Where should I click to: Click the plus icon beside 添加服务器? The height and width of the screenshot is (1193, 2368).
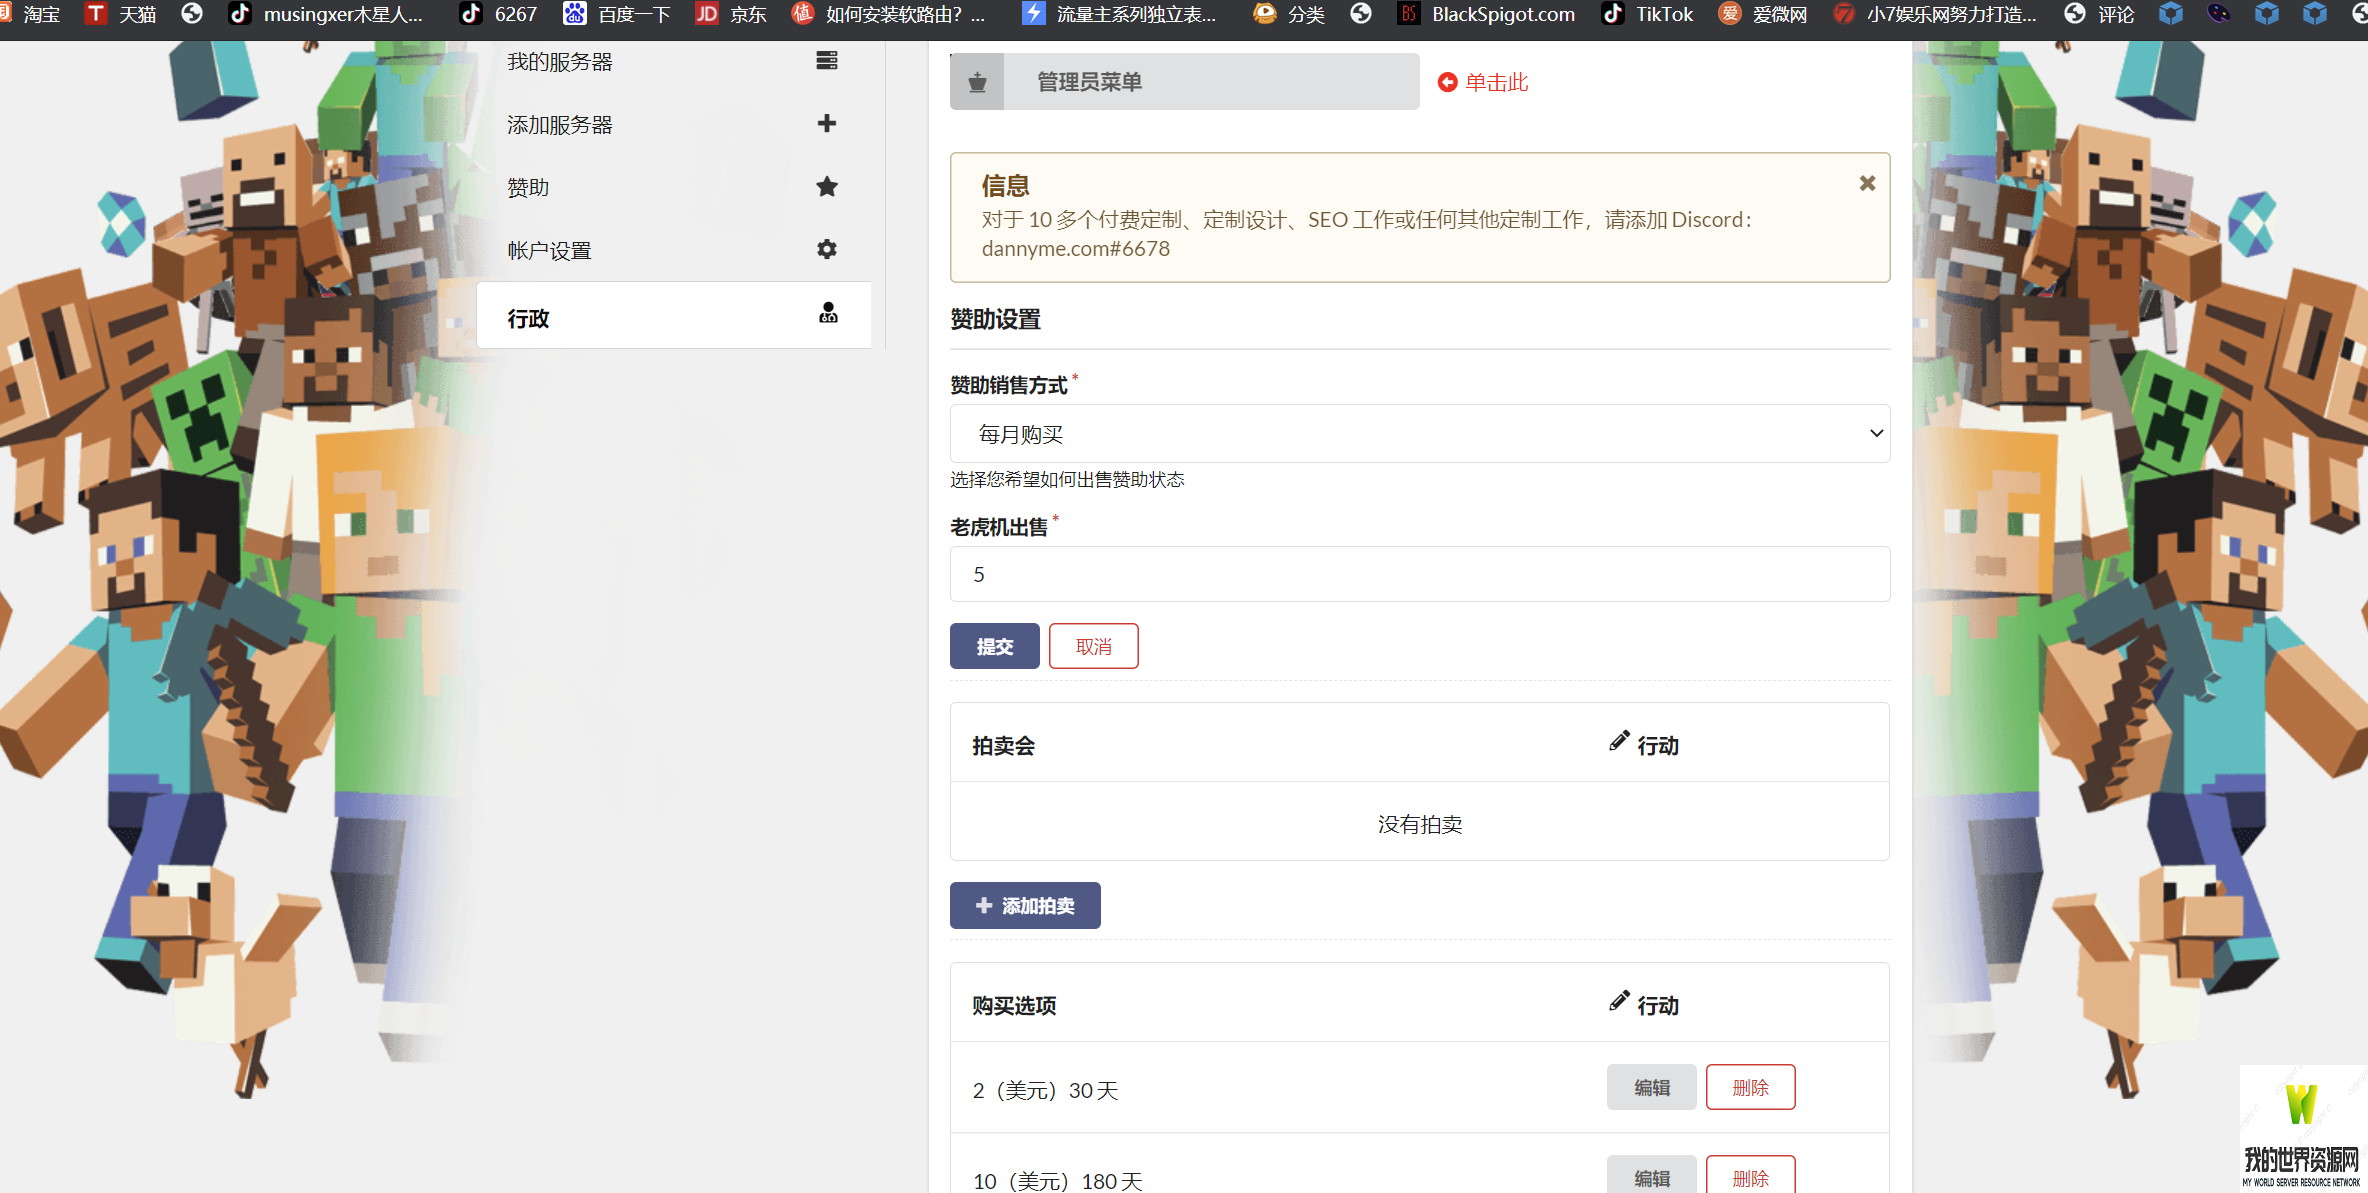(x=826, y=124)
